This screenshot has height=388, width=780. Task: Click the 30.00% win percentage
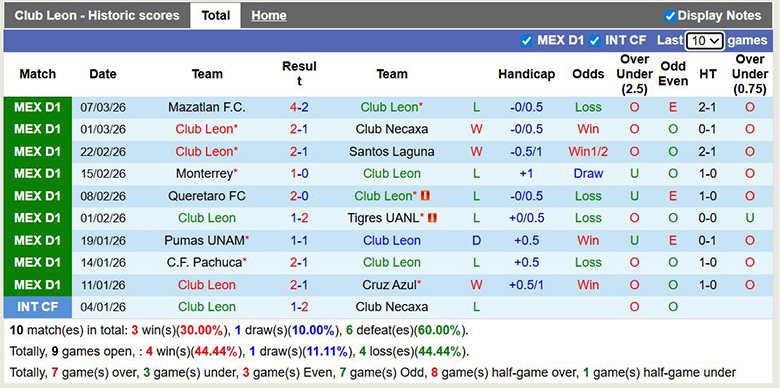coord(201,330)
